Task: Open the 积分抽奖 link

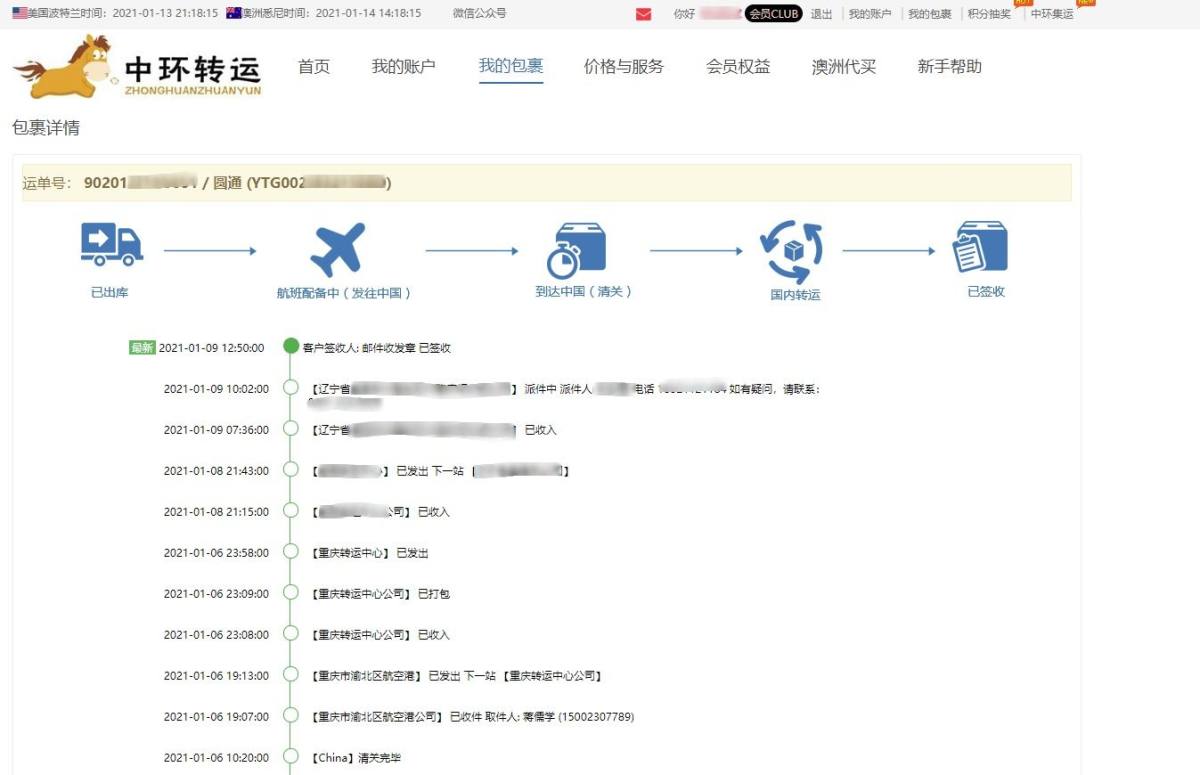Action: 989,14
